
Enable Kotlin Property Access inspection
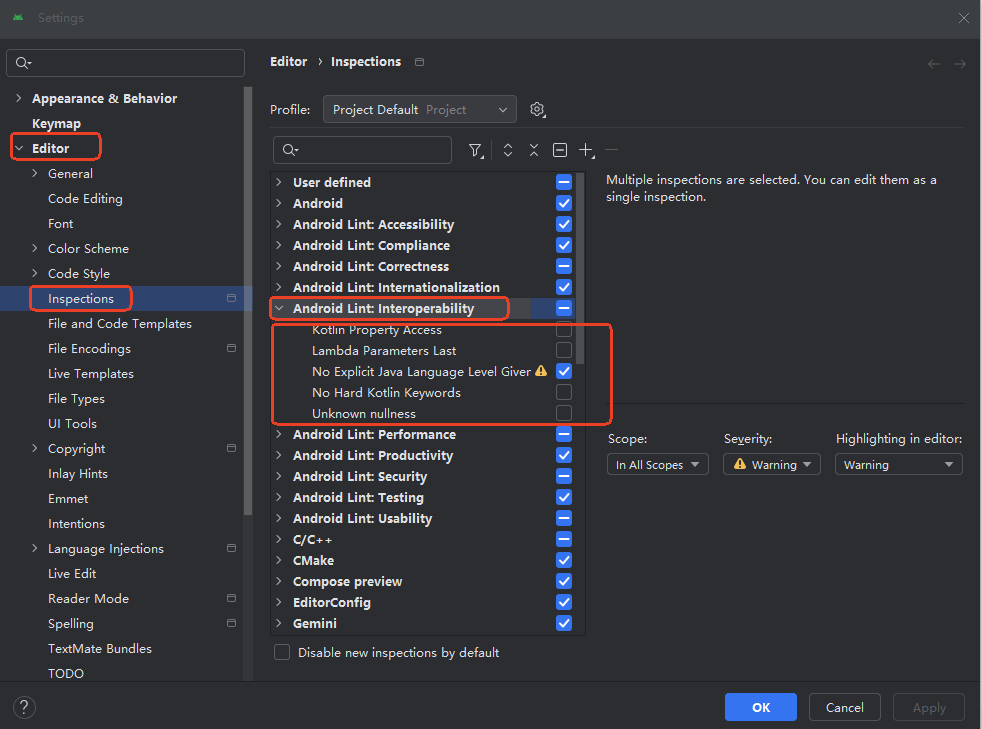tap(564, 329)
